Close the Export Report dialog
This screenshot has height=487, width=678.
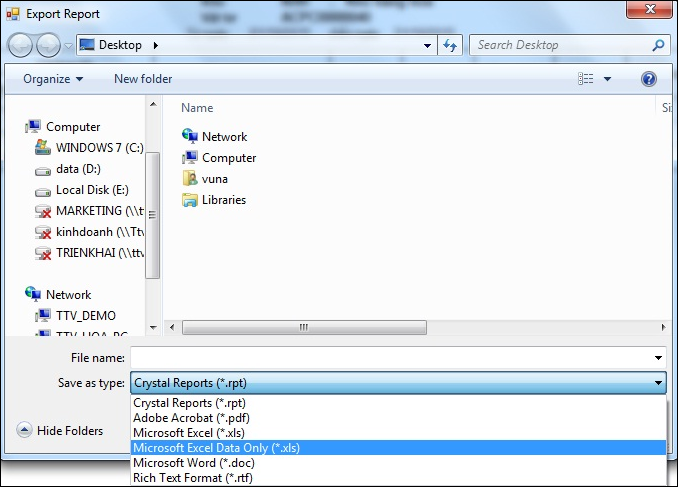pos(649,10)
